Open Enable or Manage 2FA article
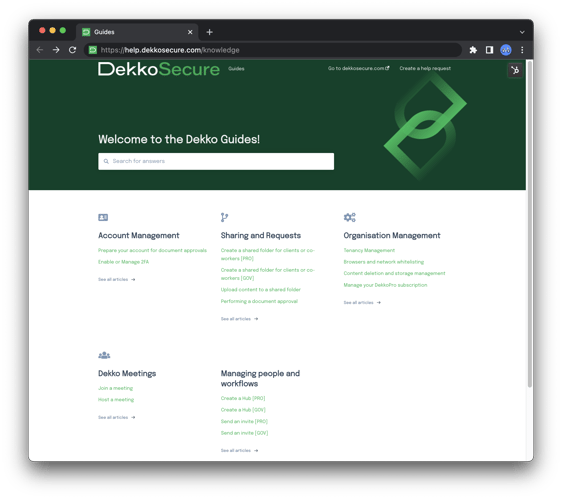Viewport: 562px width, 499px height. (123, 262)
